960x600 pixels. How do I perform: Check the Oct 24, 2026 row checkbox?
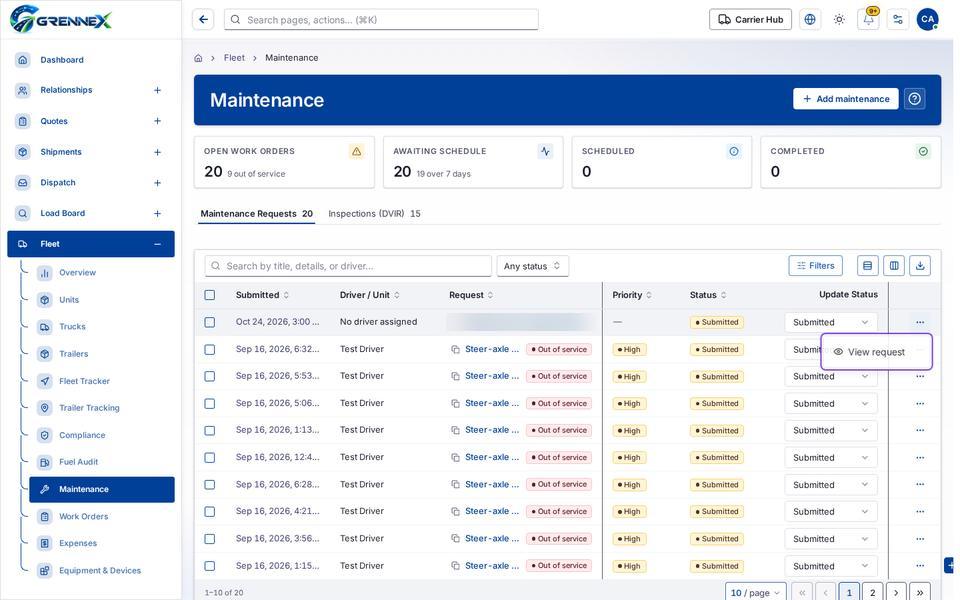click(x=209, y=322)
